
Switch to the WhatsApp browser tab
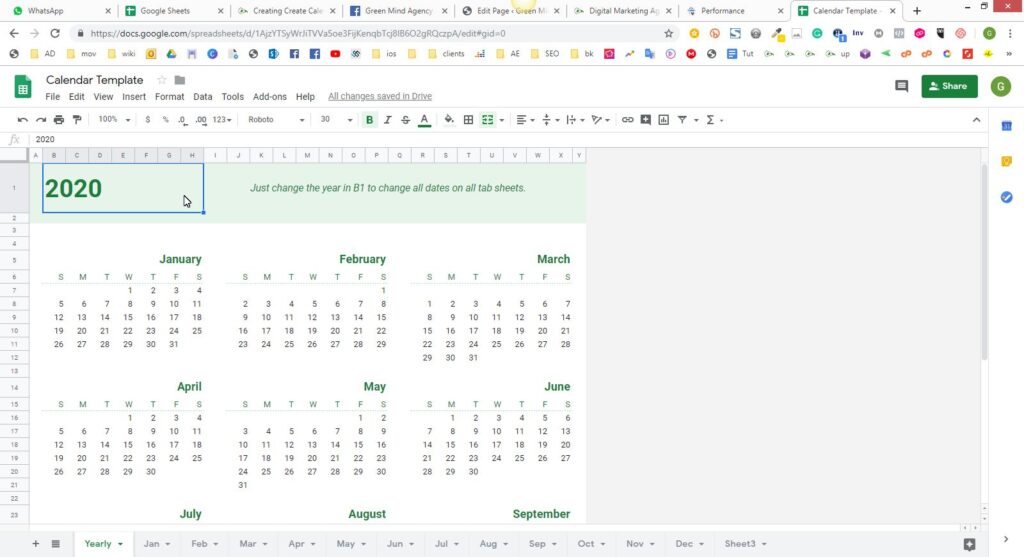tap(60, 10)
